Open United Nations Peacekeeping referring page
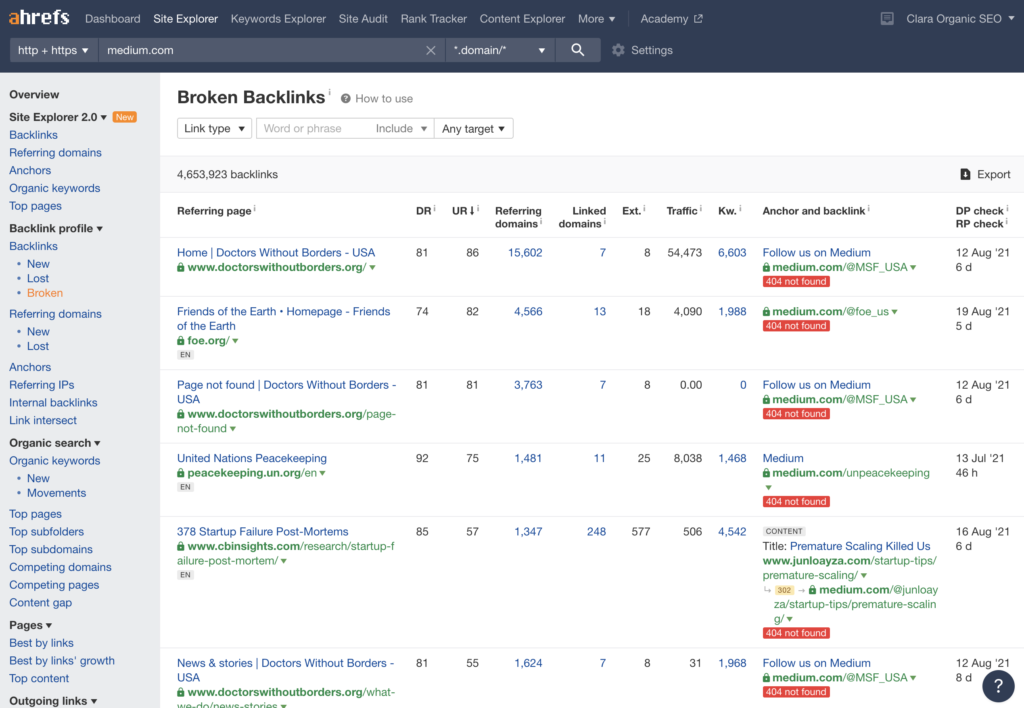 pos(252,459)
